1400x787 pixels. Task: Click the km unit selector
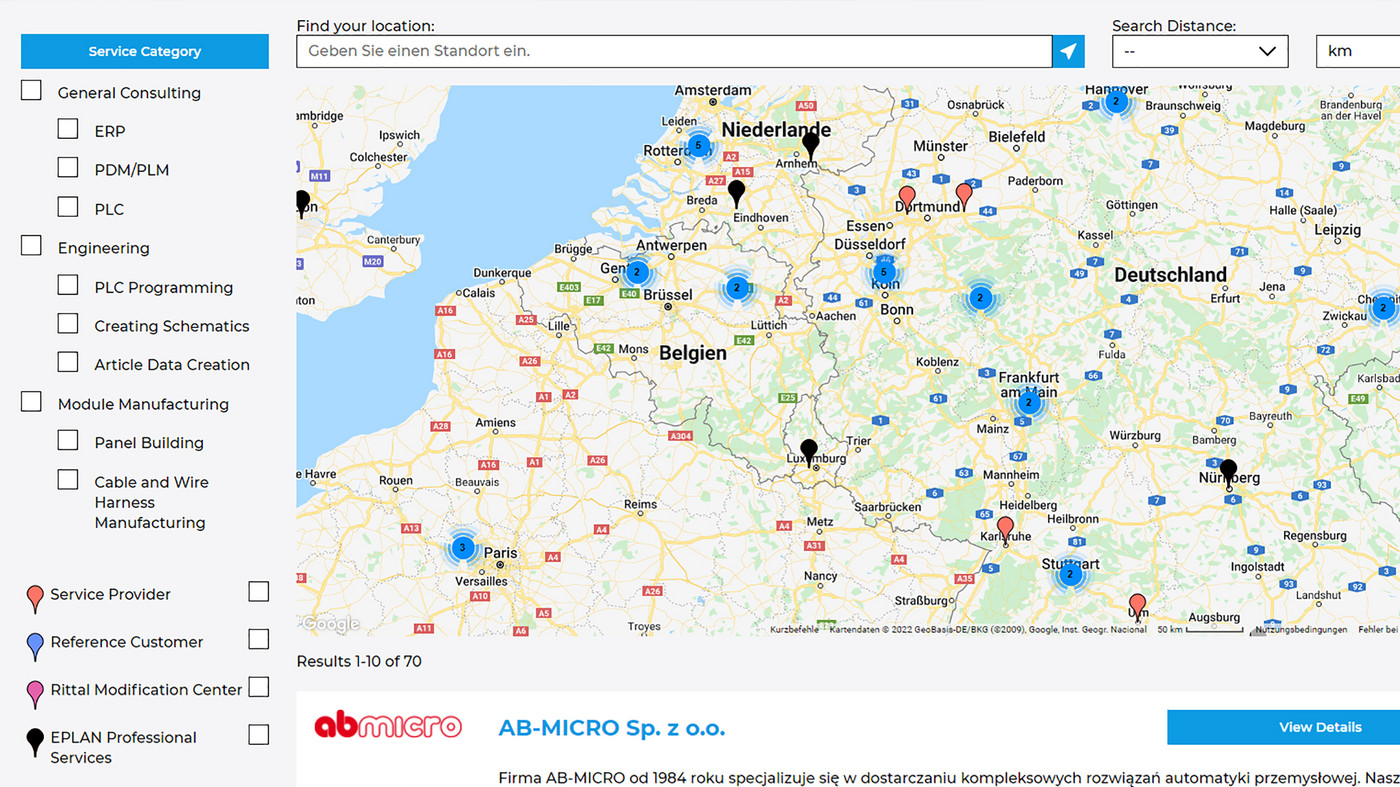[1358, 51]
